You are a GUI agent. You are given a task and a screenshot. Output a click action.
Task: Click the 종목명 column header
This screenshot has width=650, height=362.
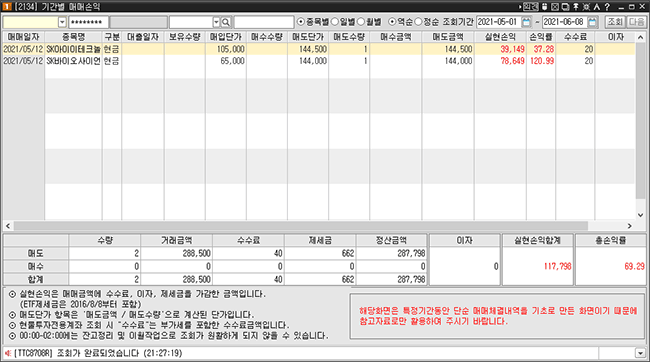click(73, 37)
